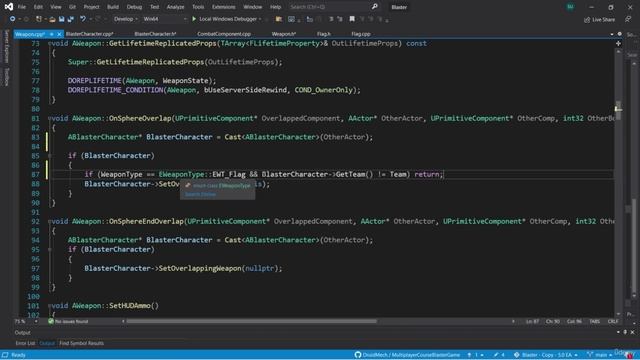Click the undo arrow icon
640x360 pixels.
pyautogui.click(x=83, y=19)
